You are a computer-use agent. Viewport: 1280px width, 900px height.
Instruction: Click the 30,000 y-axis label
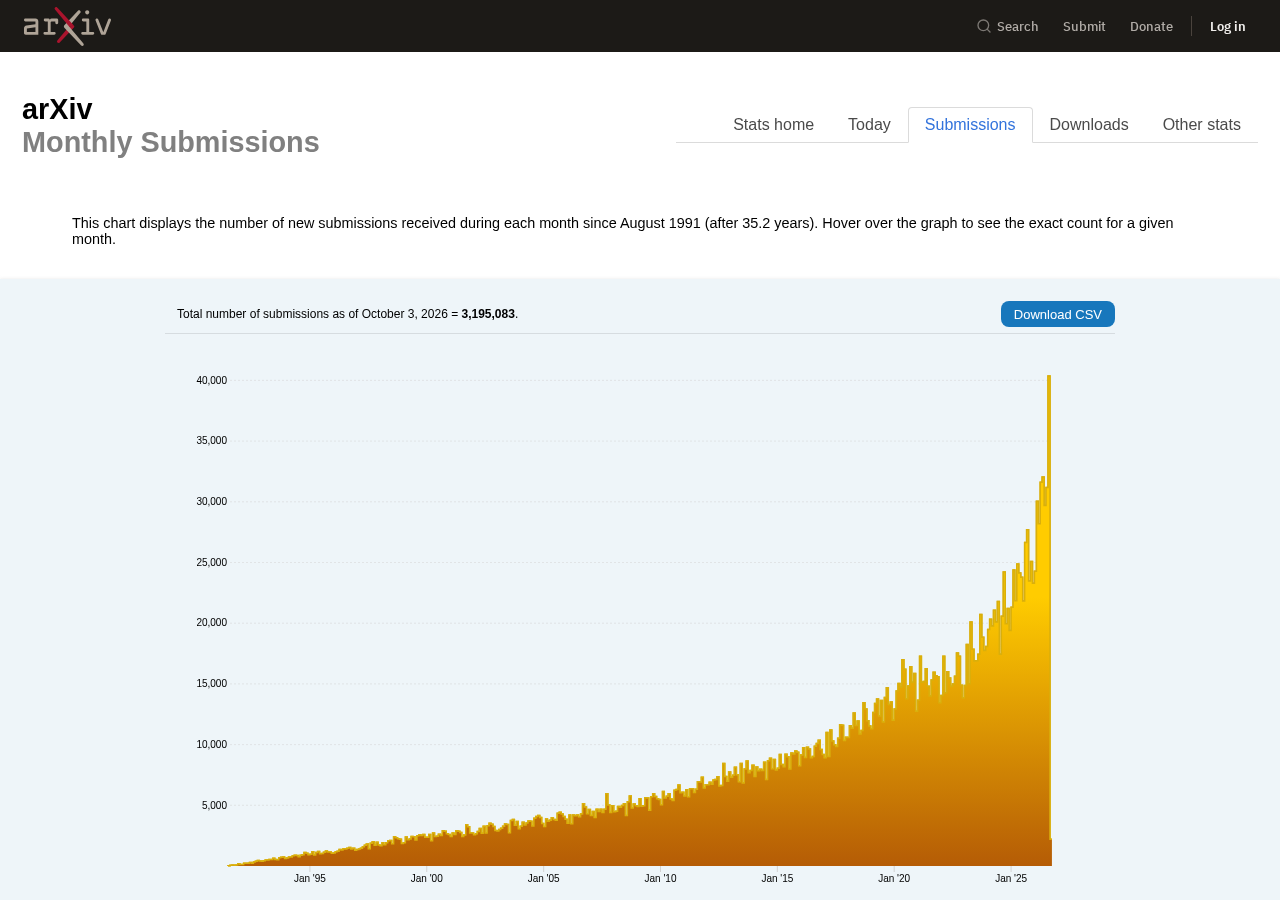(x=211, y=502)
